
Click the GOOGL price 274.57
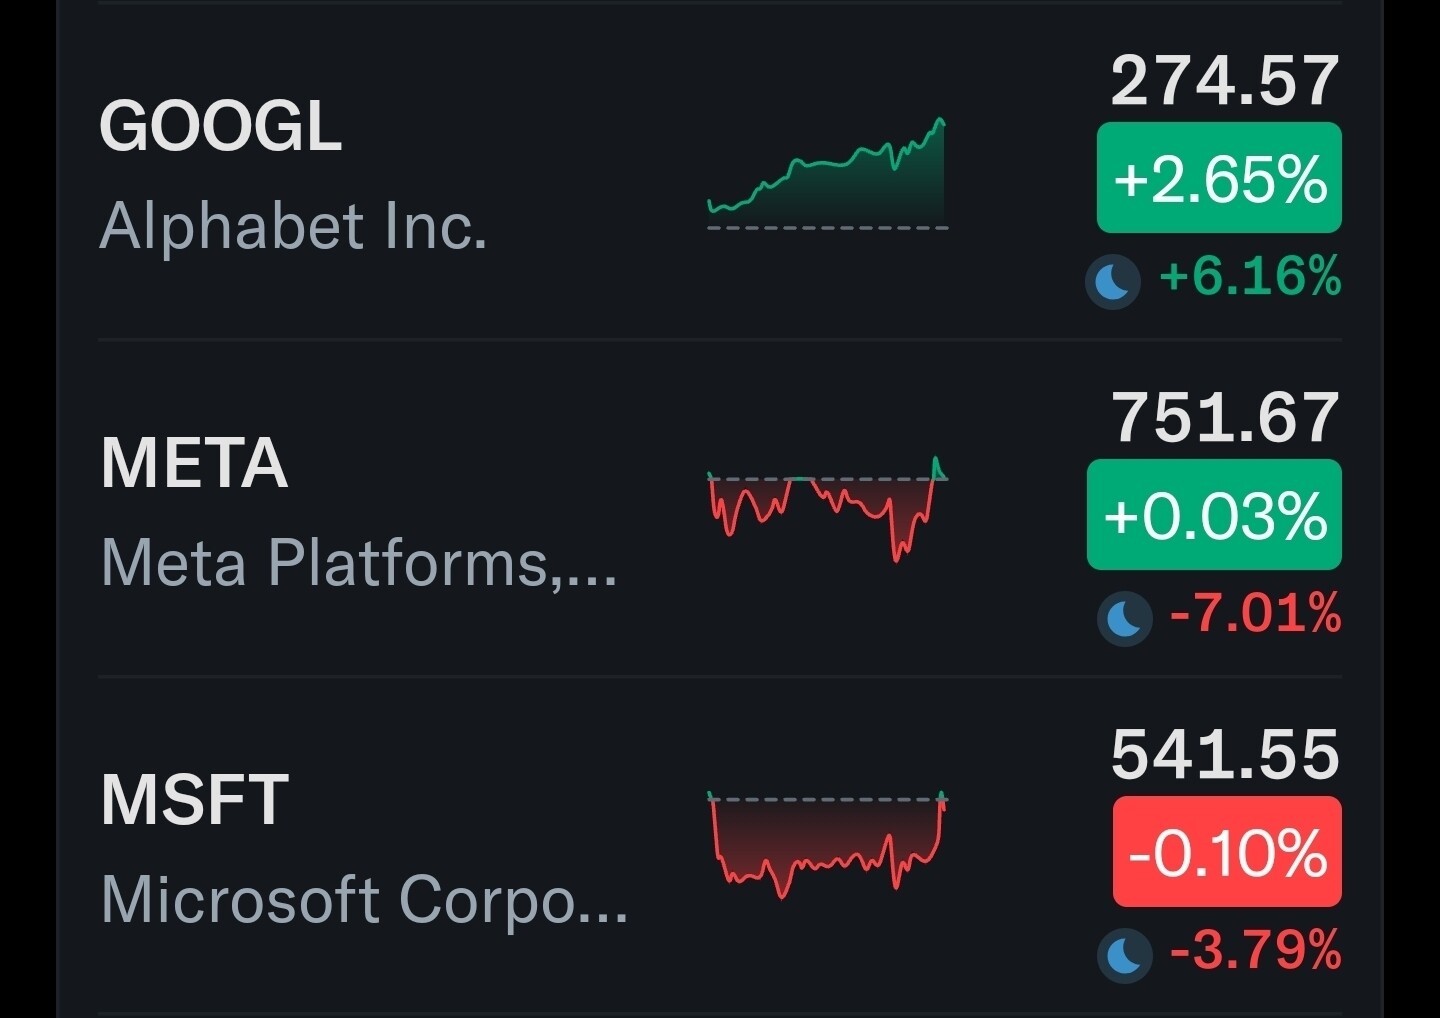[1224, 81]
